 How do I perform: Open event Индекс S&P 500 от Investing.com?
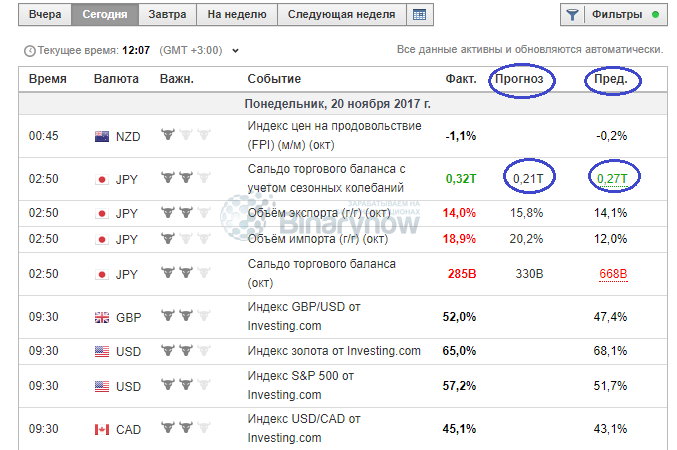[x=301, y=385]
